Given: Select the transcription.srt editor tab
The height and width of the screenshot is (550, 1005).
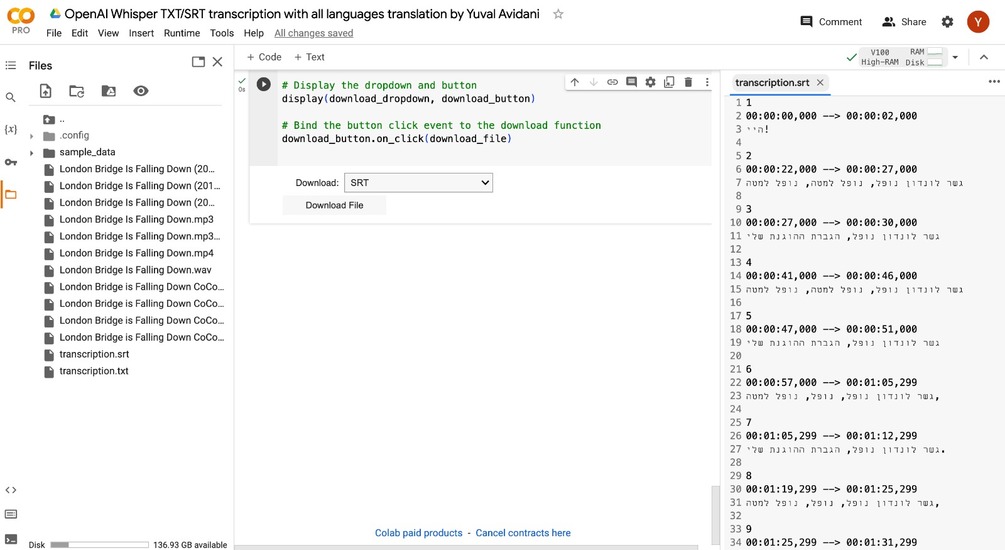Looking at the screenshot, I should [x=772, y=83].
